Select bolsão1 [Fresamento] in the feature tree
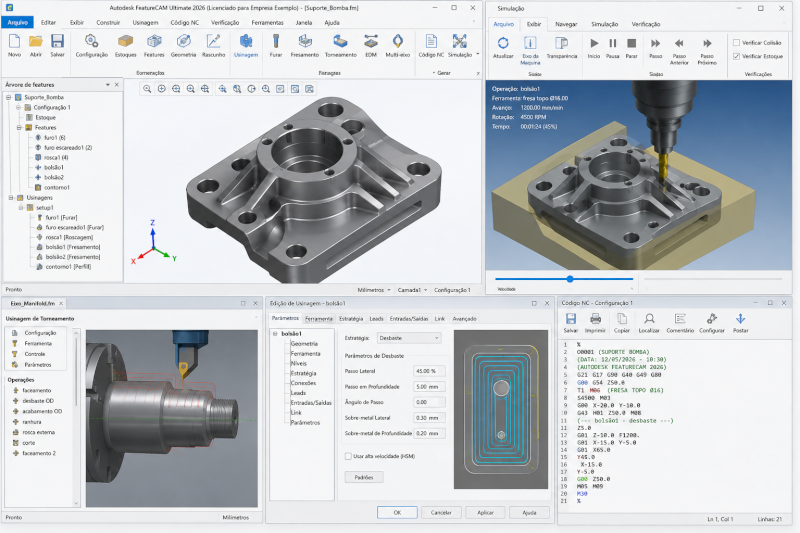800x533 pixels. pos(72,247)
